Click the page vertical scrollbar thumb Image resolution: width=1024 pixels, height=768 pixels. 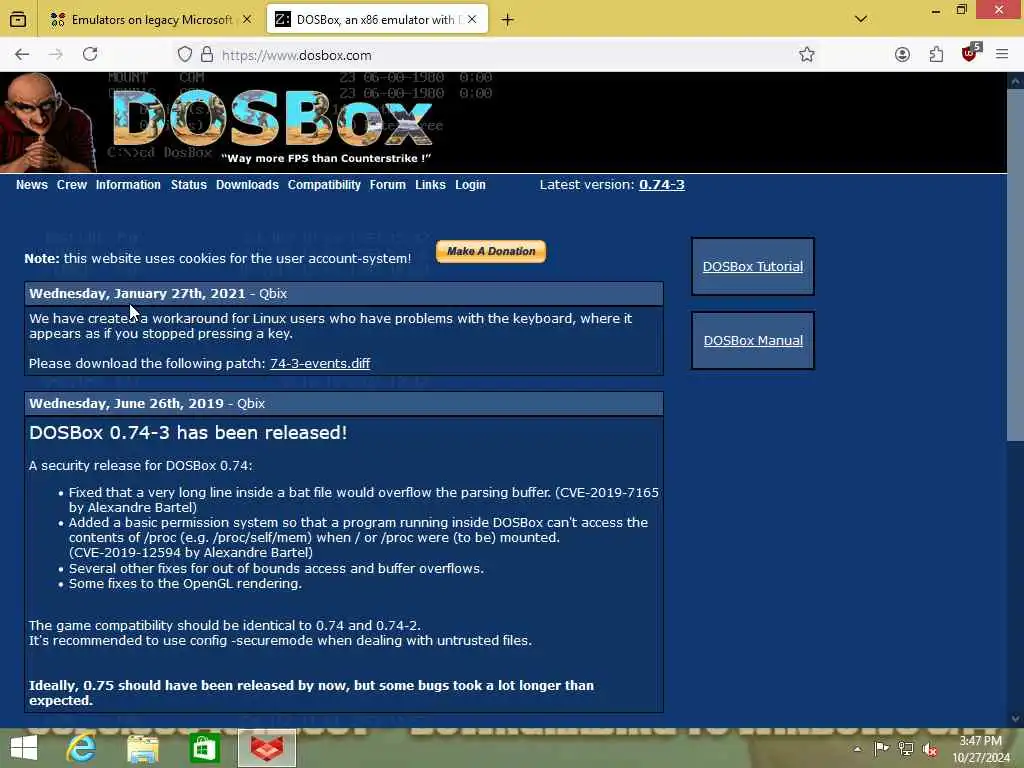pos(1015,264)
